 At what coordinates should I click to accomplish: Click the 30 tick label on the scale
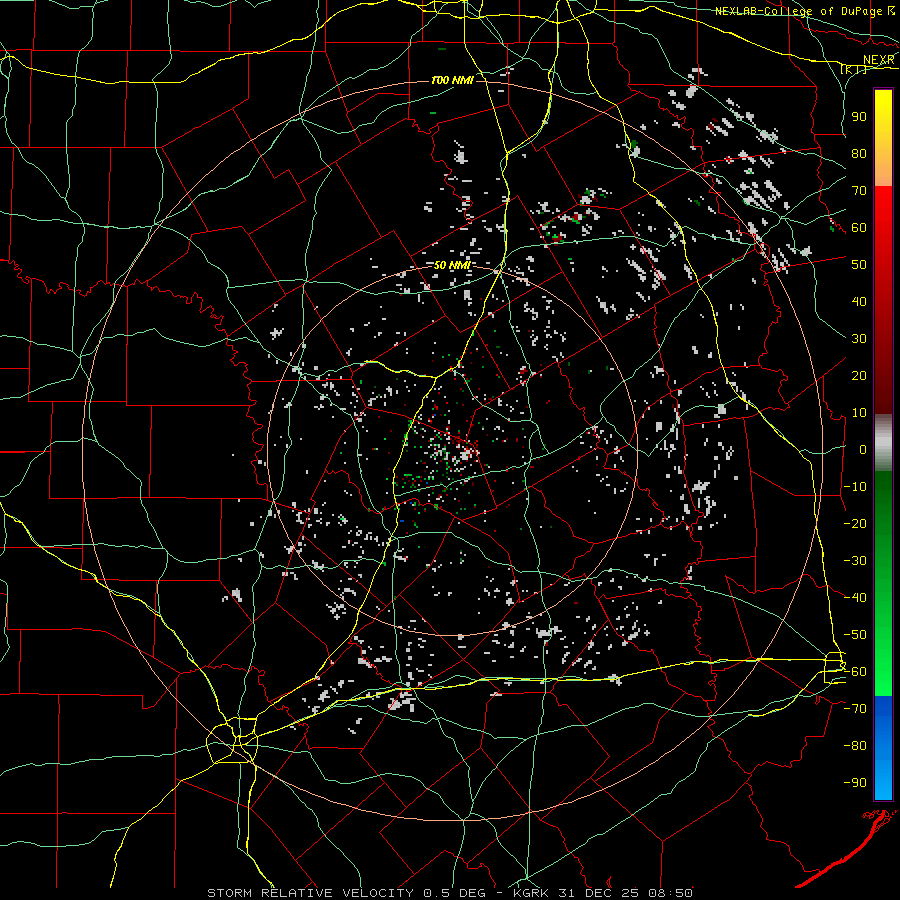(x=859, y=339)
